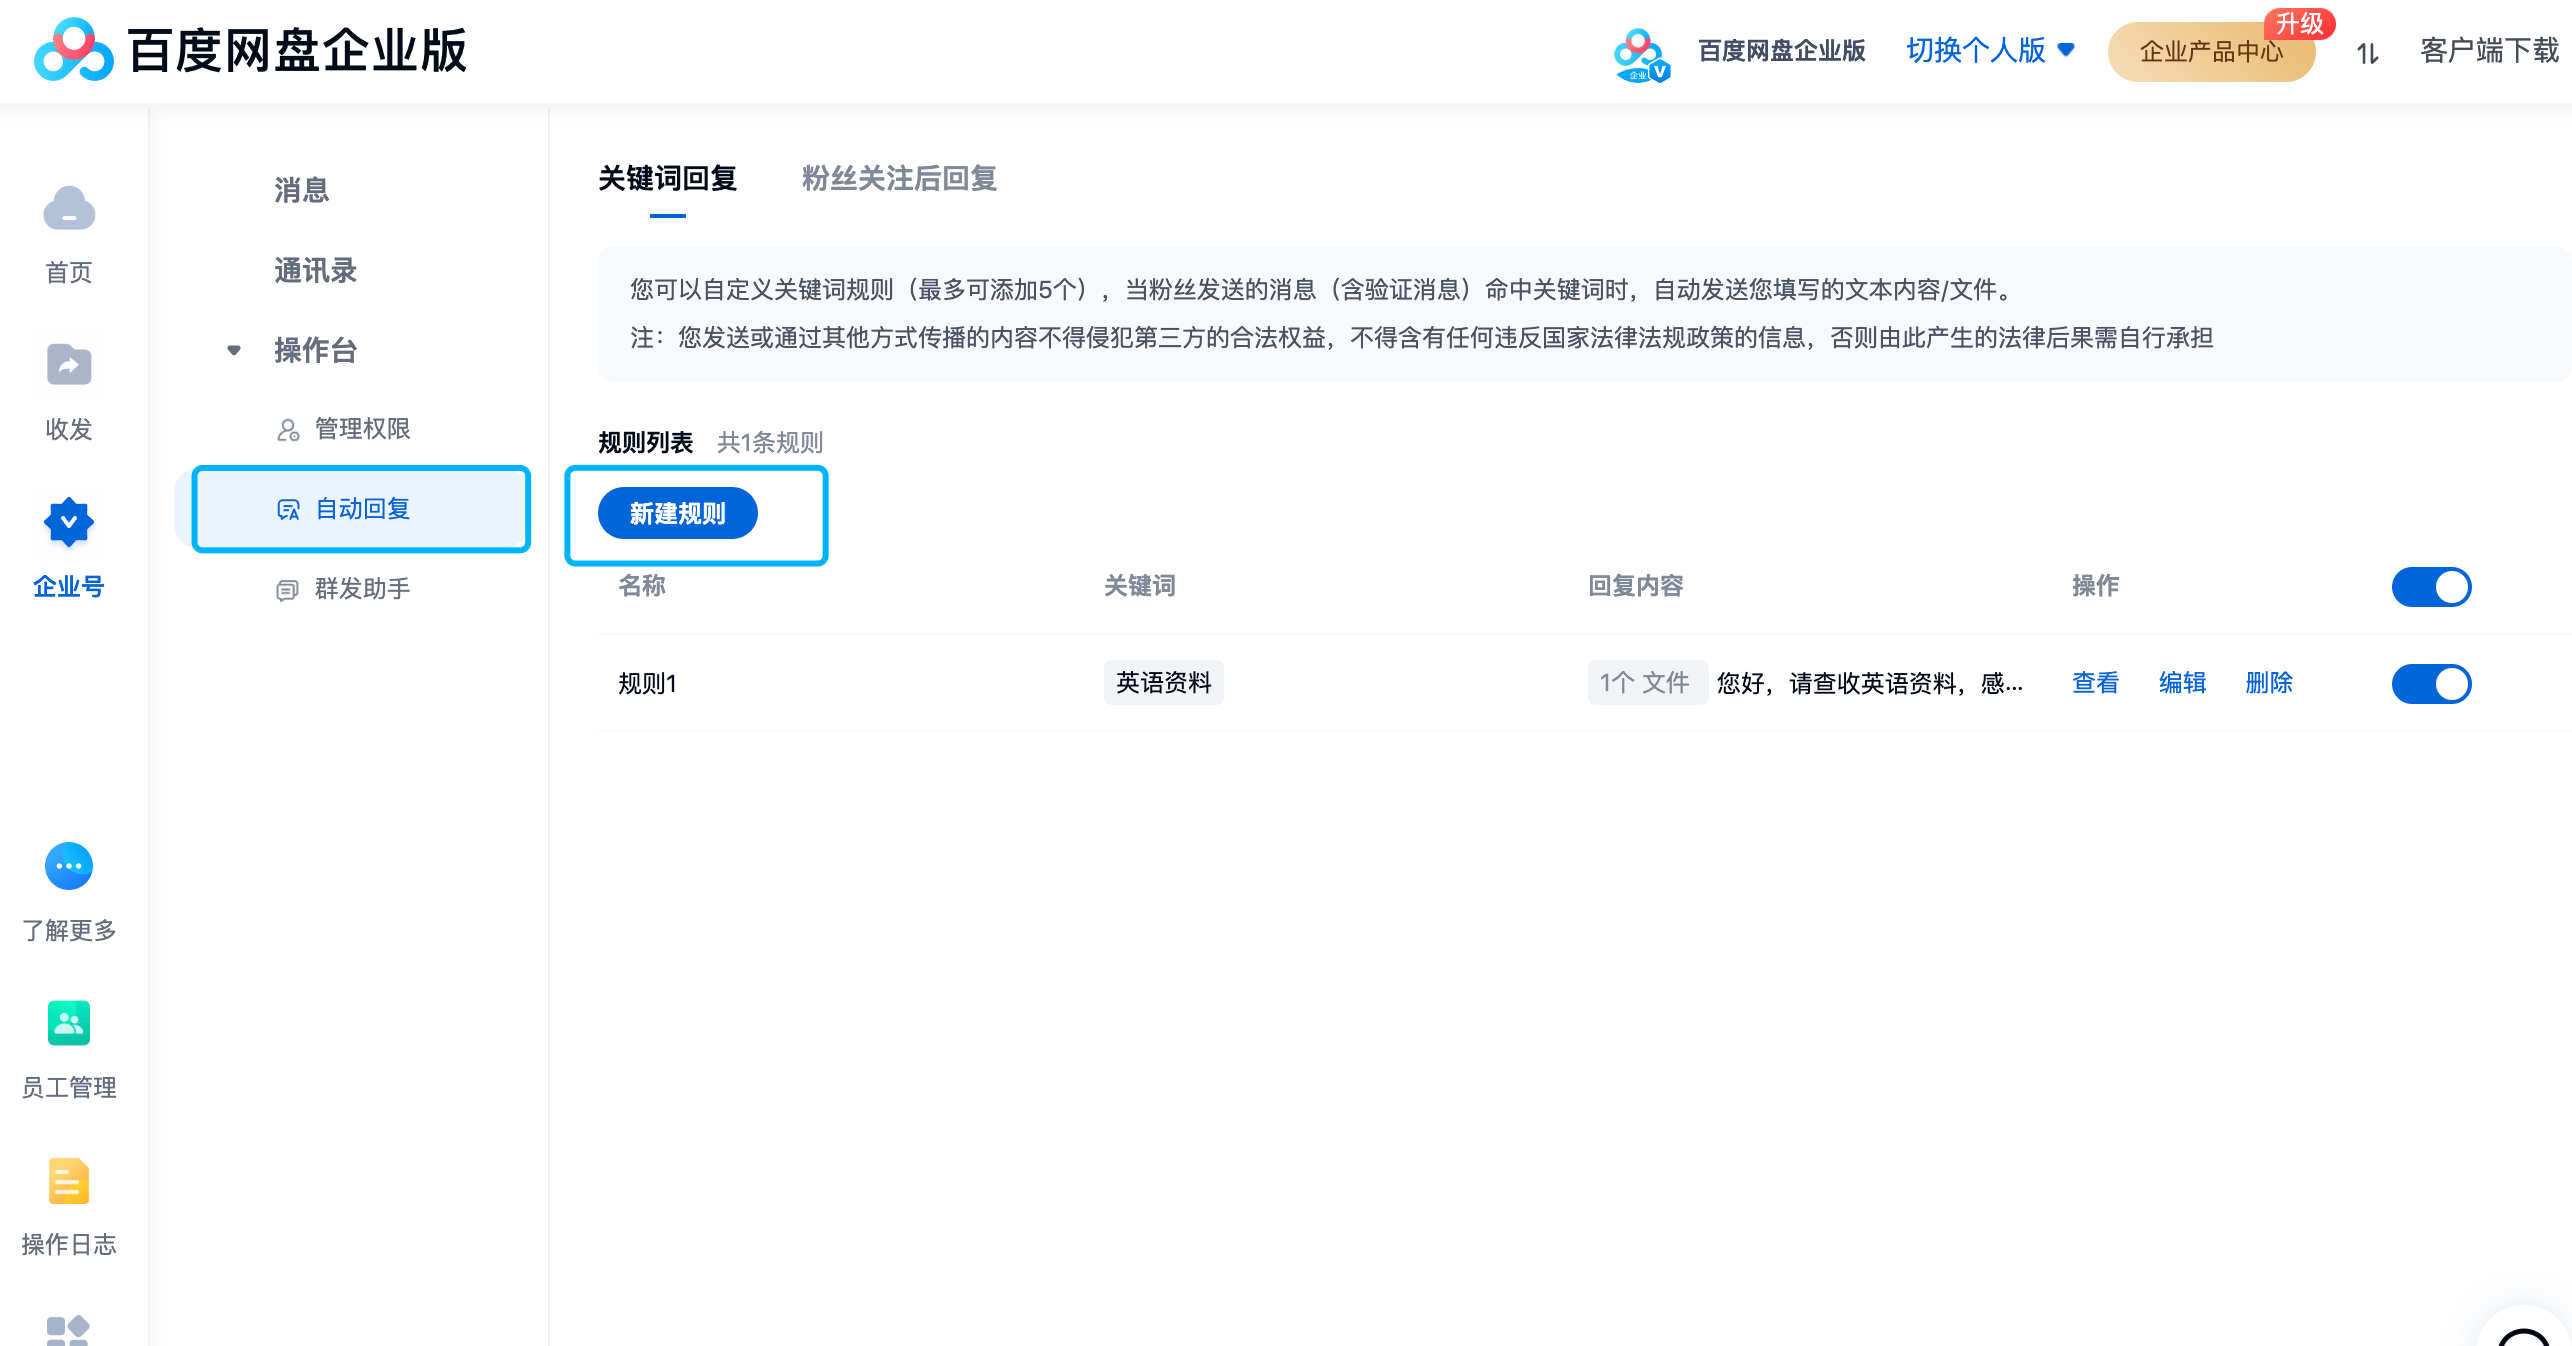
Task: Click 删除 for 规则1
Action: tap(2269, 683)
